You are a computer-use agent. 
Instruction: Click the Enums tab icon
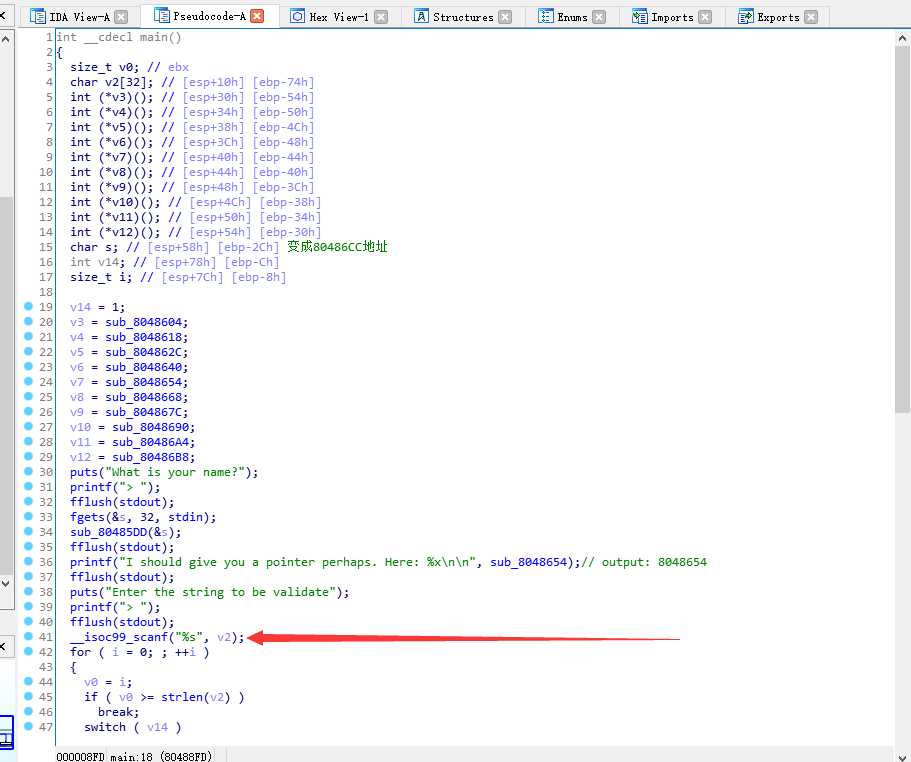point(546,16)
